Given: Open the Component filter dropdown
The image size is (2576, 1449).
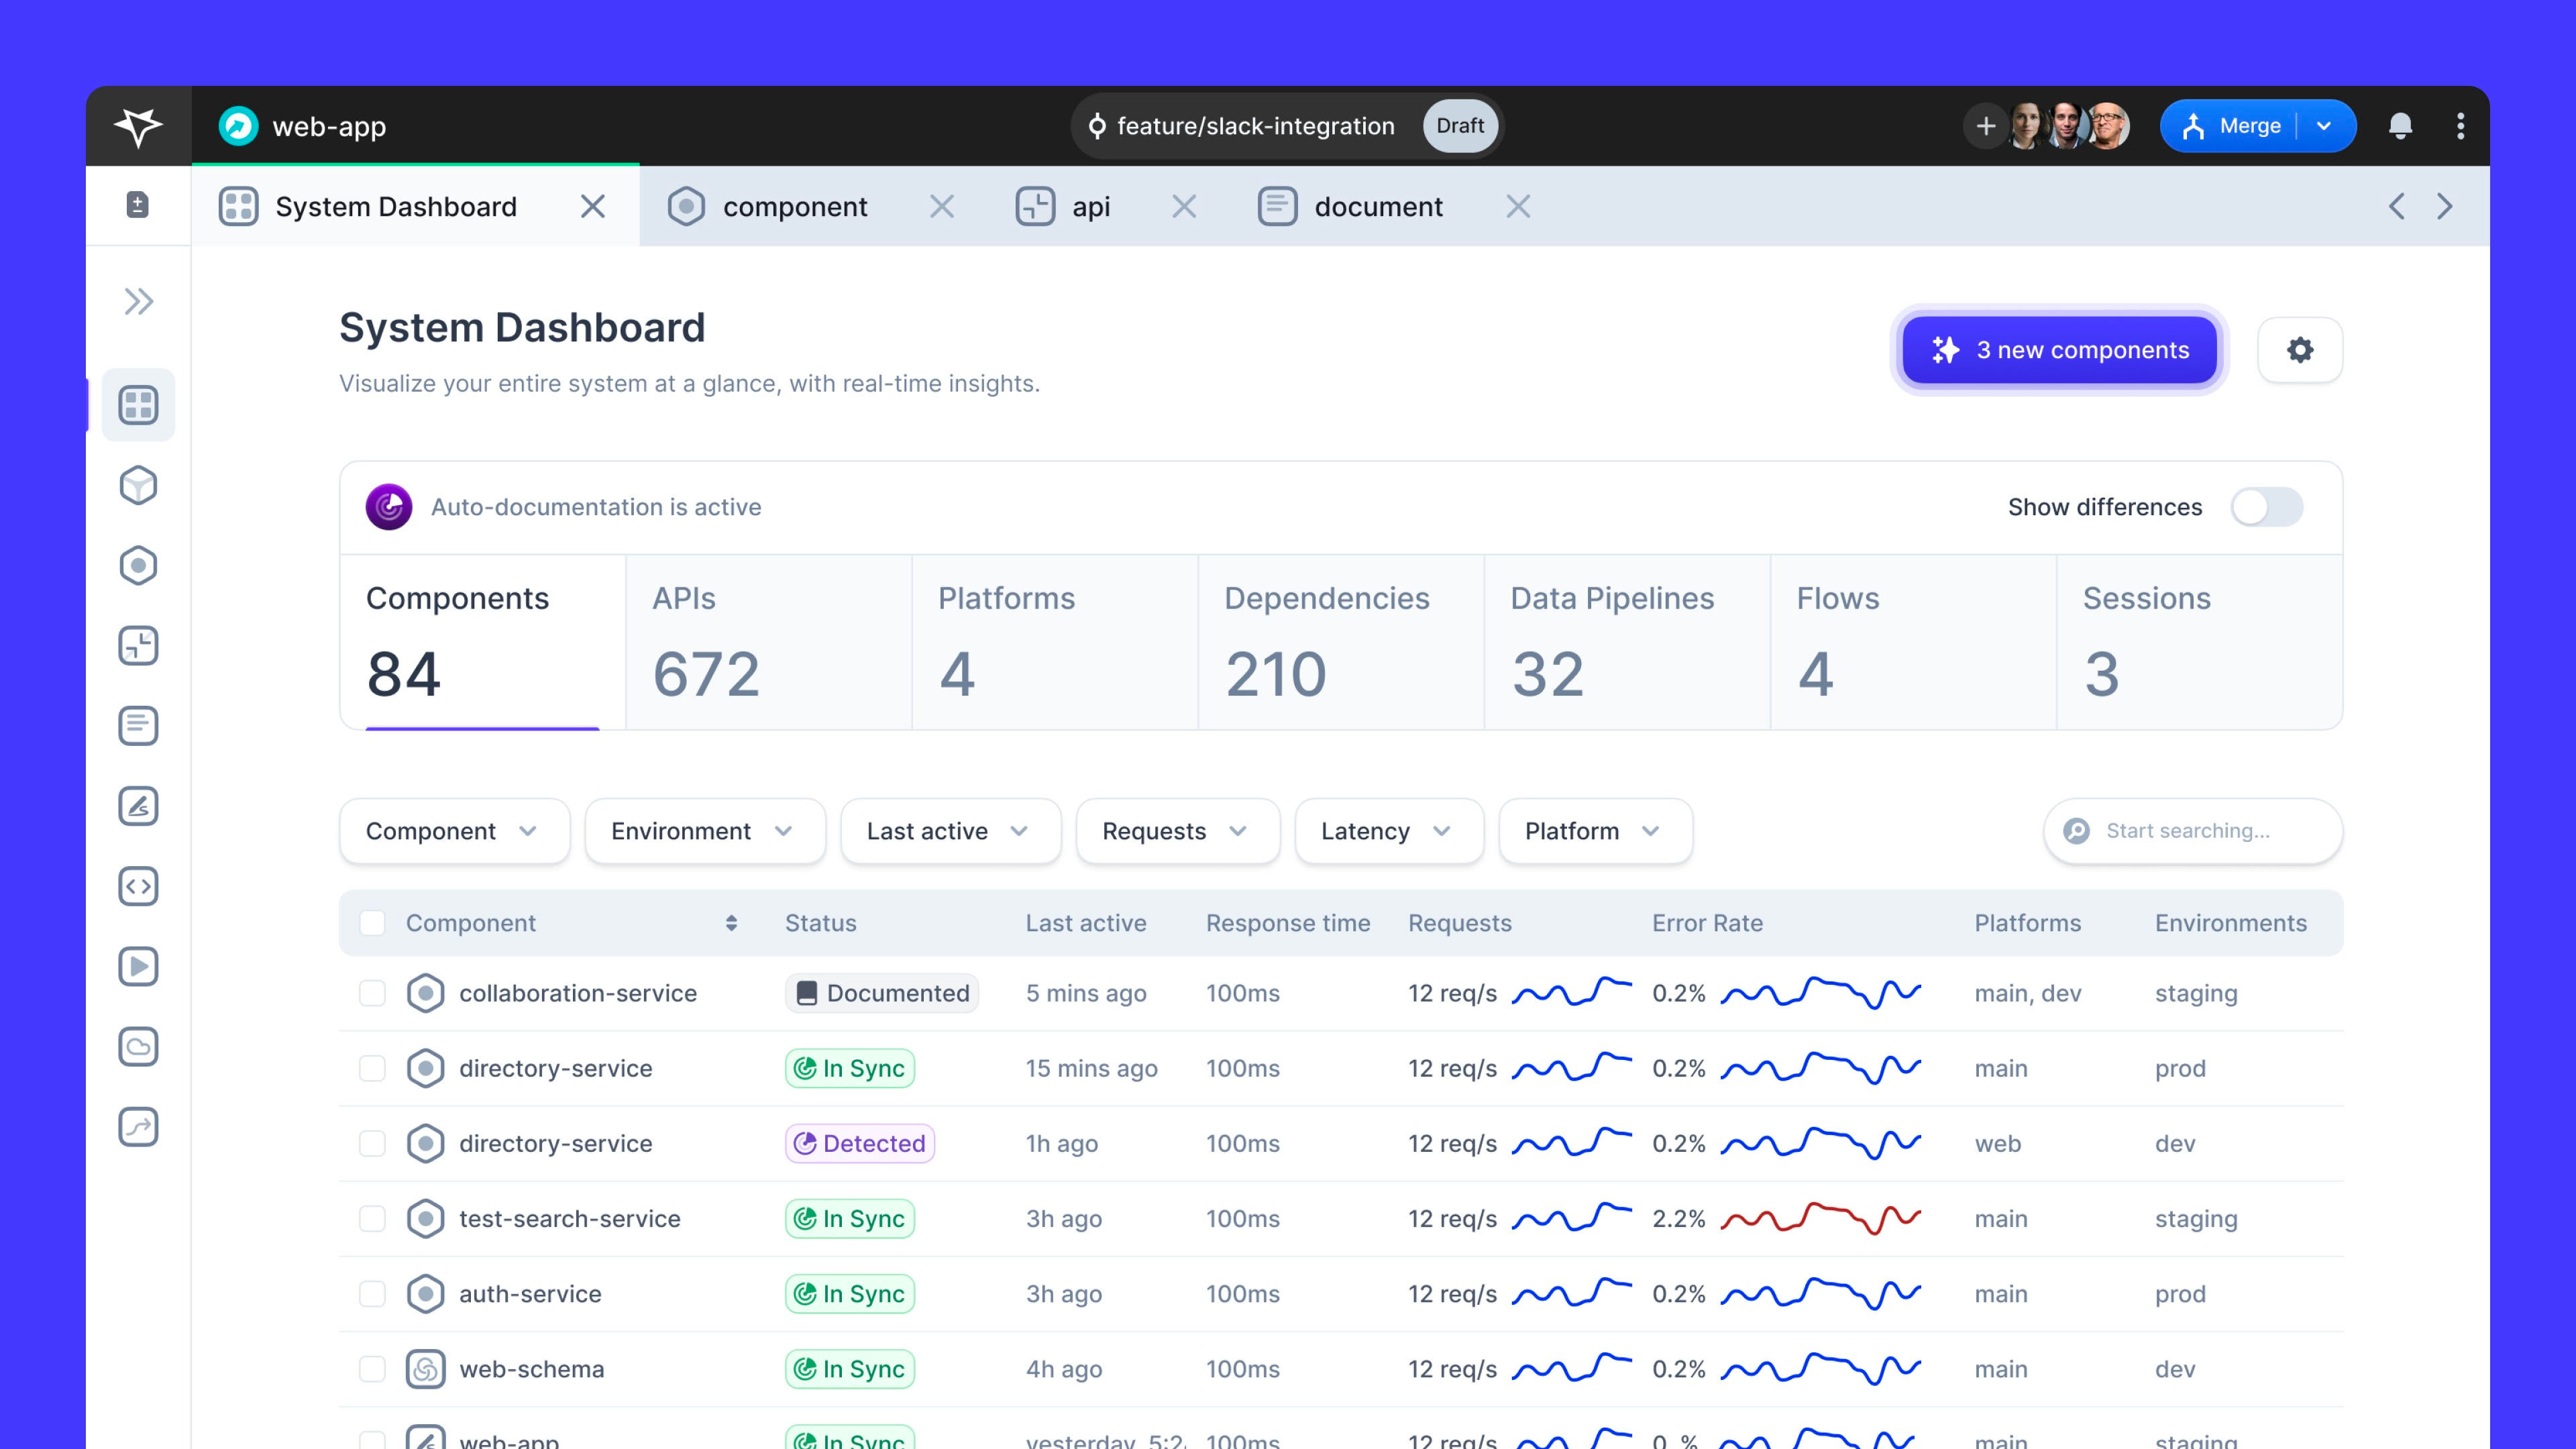Looking at the screenshot, I should [x=454, y=831].
